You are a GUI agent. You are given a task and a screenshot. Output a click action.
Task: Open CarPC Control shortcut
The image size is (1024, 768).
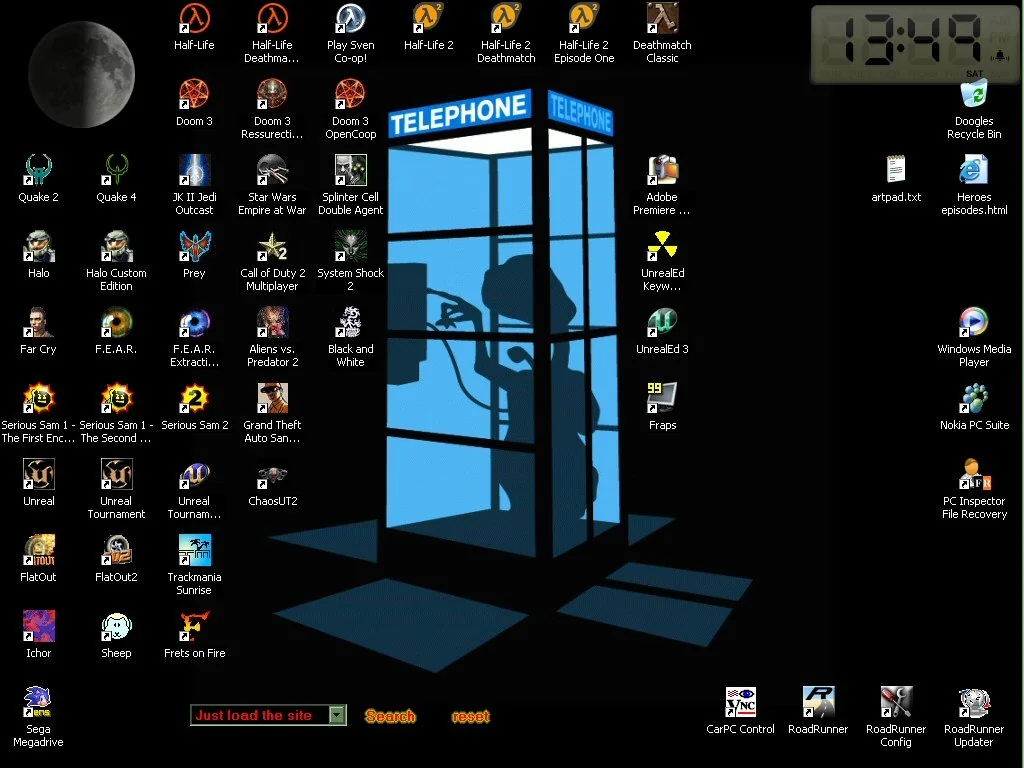pos(740,703)
